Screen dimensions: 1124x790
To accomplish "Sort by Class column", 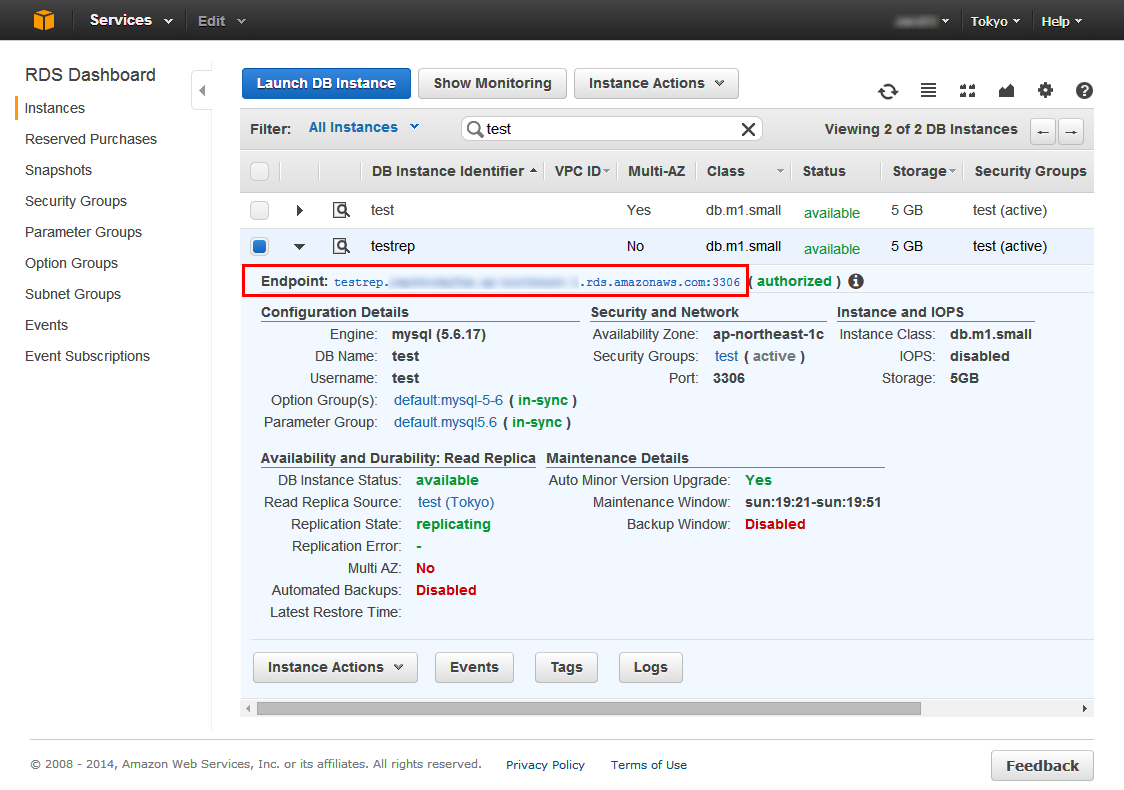I will click(x=745, y=171).
